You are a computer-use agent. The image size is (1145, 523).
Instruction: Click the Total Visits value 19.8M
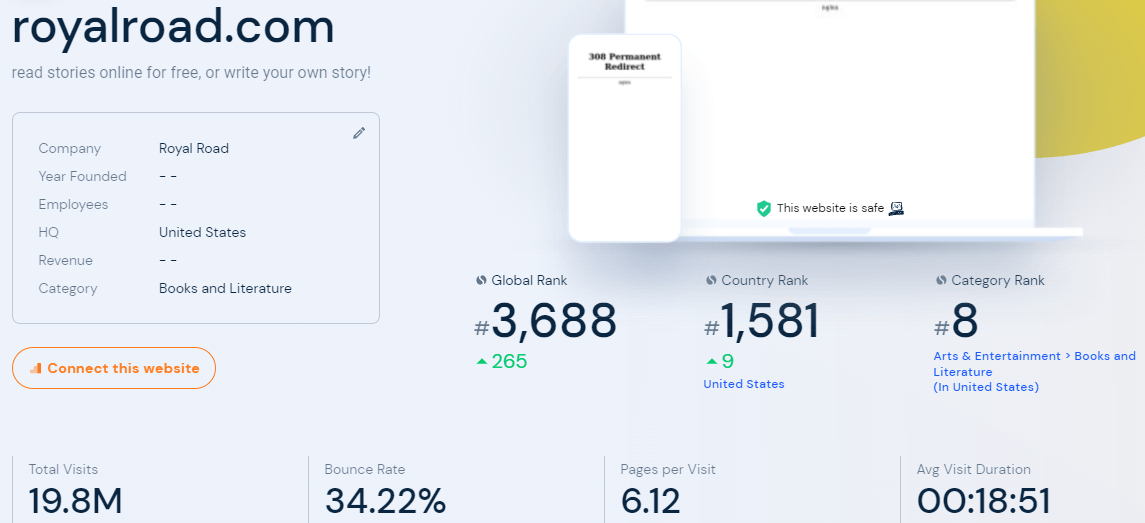[x=75, y=502]
